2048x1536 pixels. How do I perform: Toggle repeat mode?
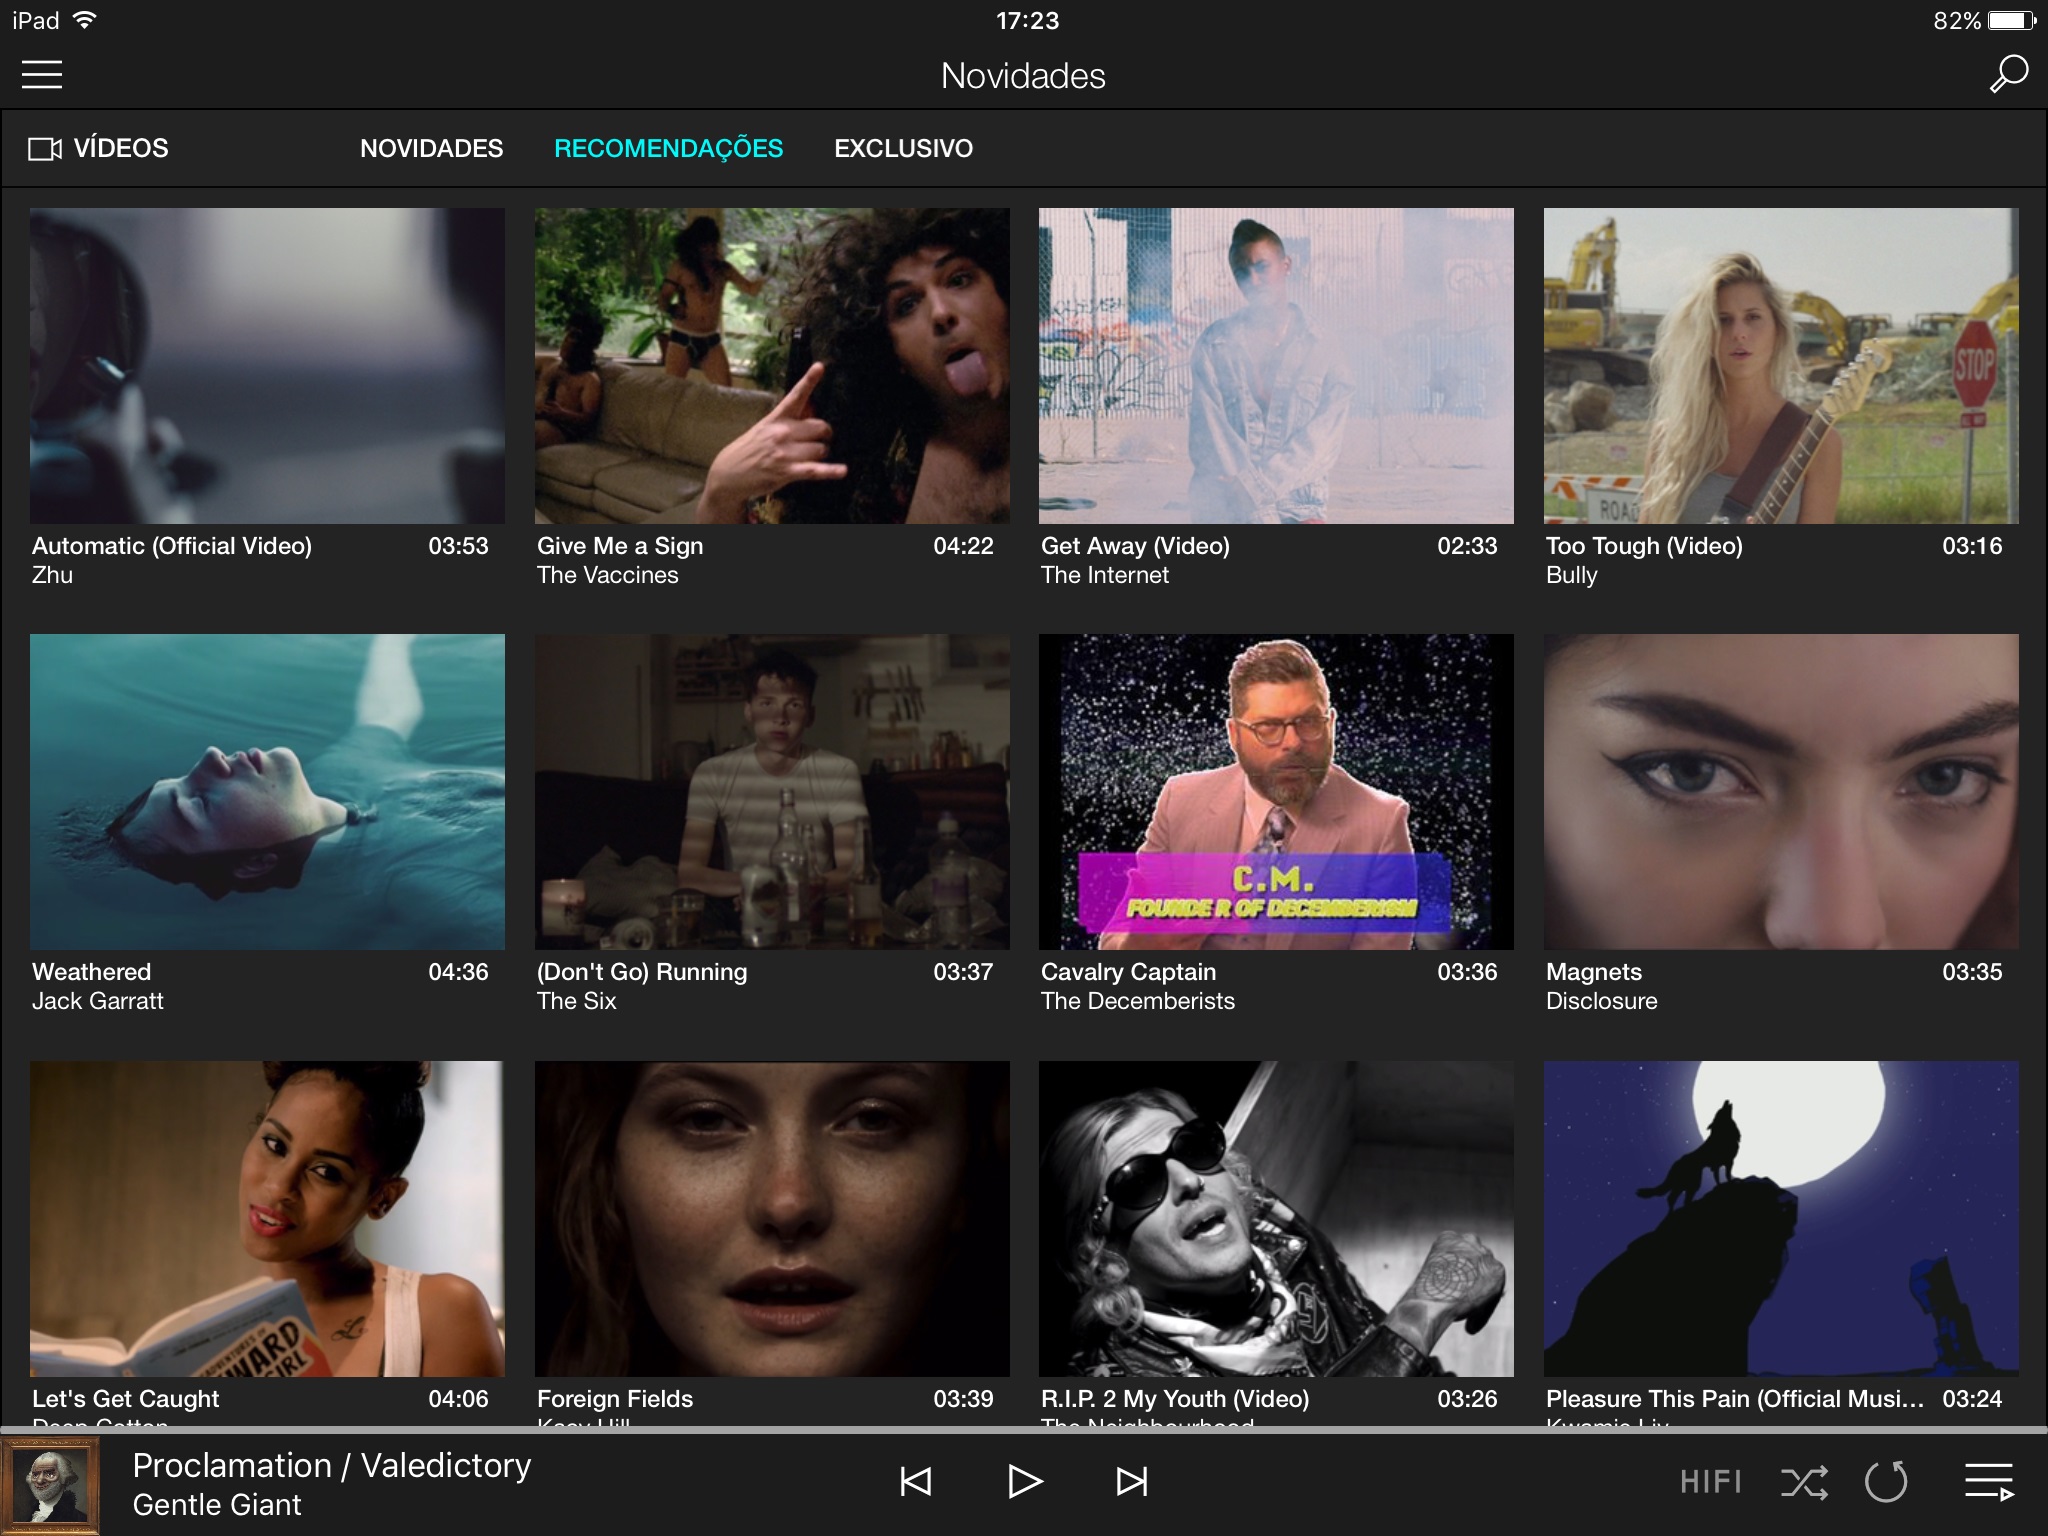pyautogui.click(x=1887, y=1481)
